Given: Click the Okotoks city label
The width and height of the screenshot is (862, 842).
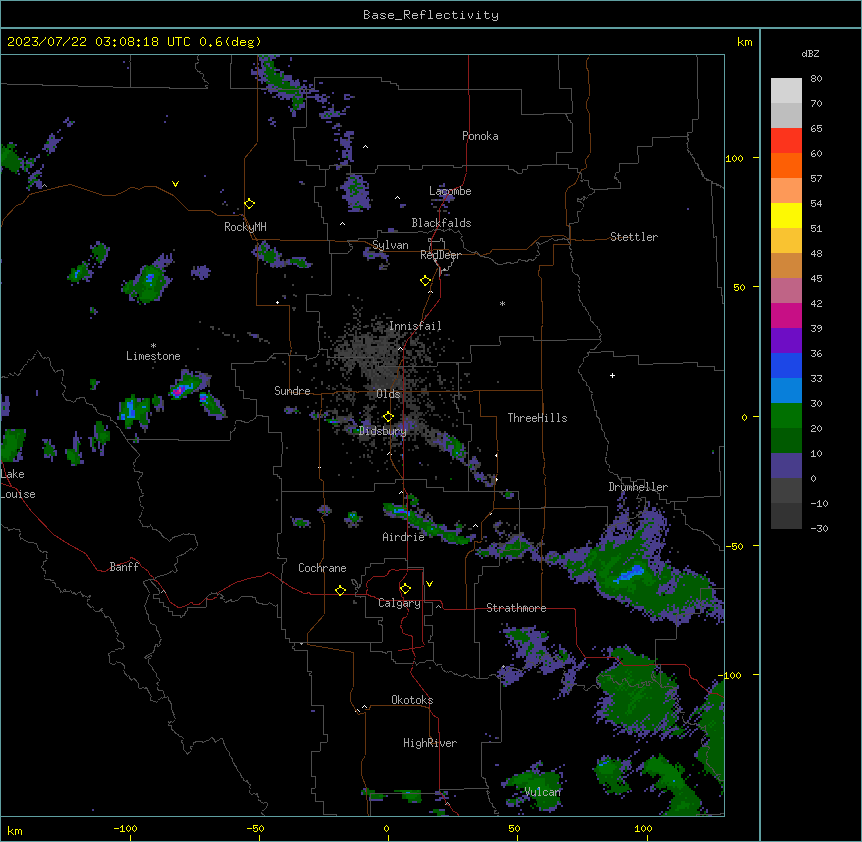Looking at the screenshot, I should click(412, 700).
